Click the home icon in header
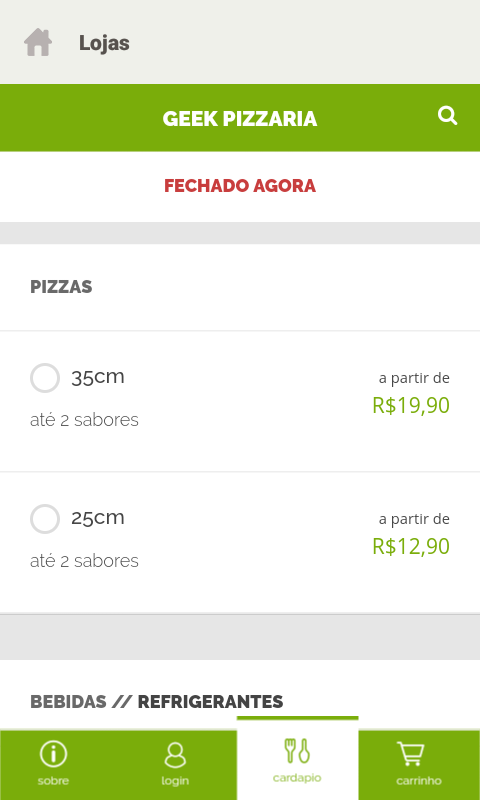 [38, 42]
